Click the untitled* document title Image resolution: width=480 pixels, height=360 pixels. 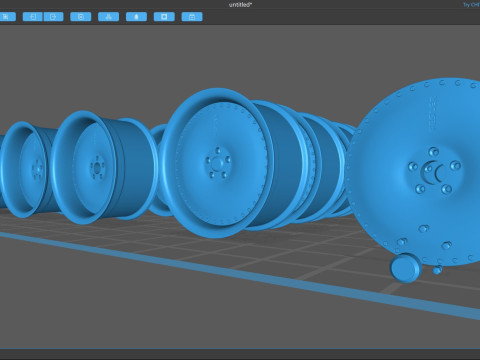tap(240, 5)
